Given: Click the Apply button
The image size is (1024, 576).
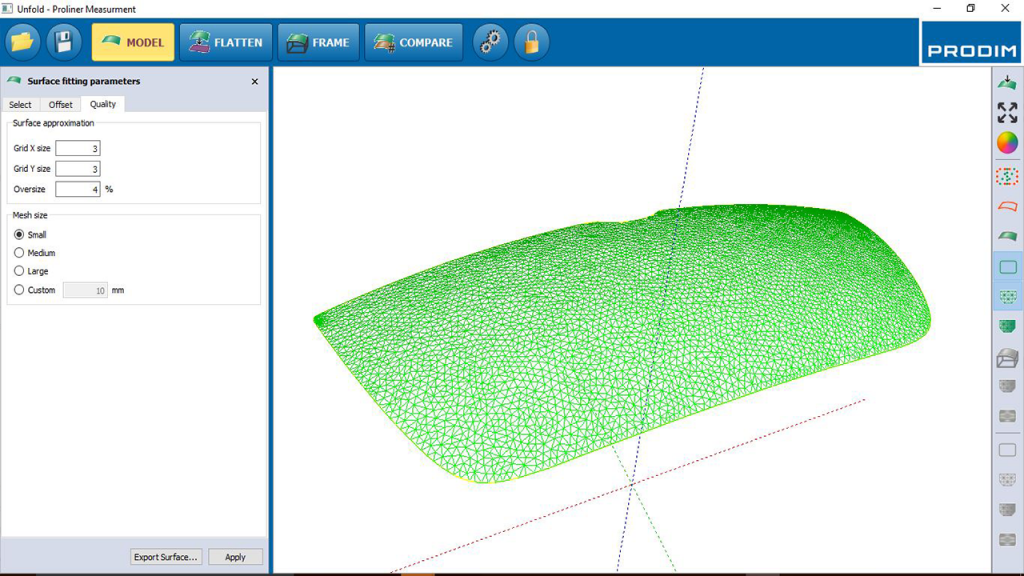Looking at the screenshot, I should pyautogui.click(x=235, y=557).
